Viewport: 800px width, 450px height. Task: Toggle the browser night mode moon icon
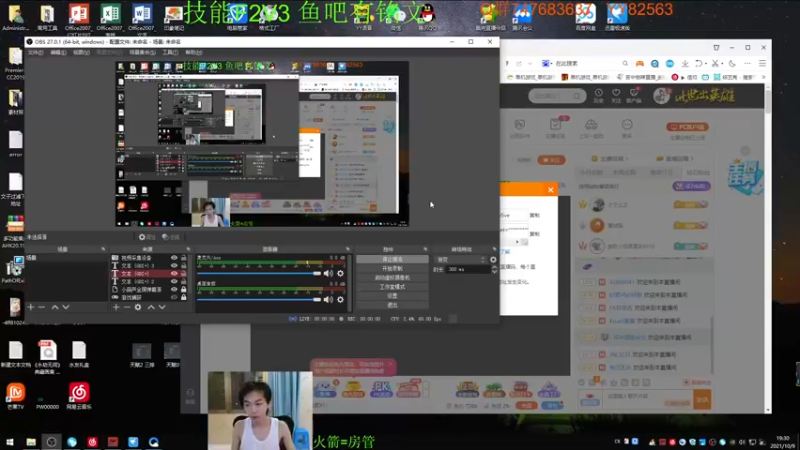[x=732, y=63]
